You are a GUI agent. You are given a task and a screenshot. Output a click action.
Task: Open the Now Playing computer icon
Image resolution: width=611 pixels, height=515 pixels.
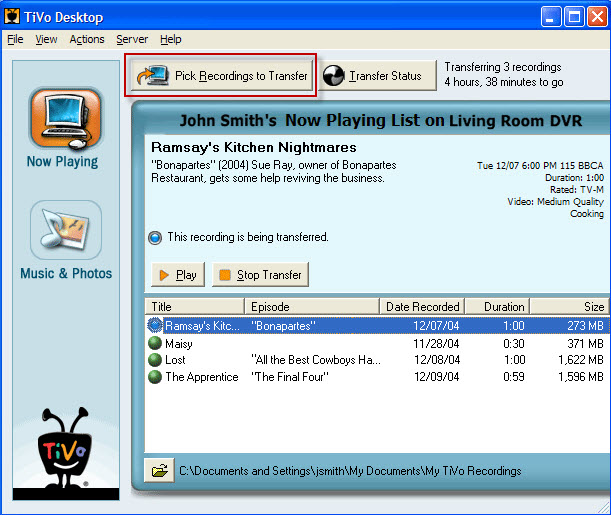65,118
